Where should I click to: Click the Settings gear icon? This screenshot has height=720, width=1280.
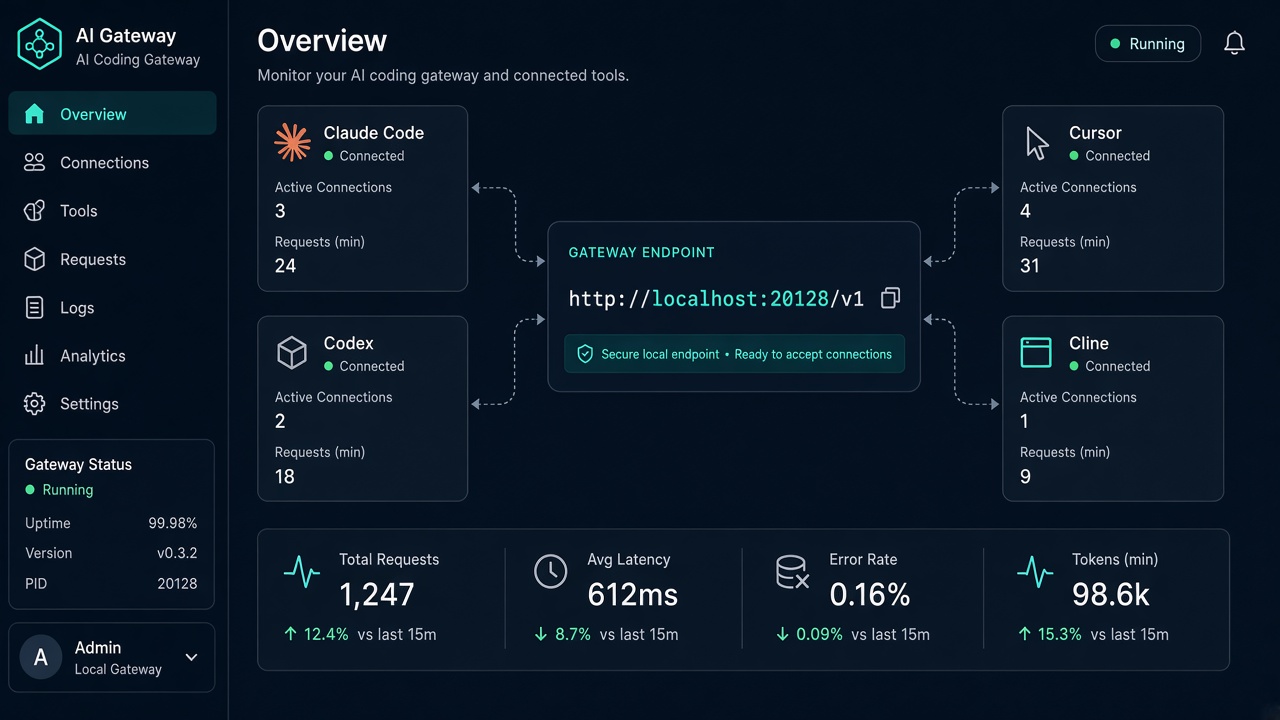pyautogui.click(x=35, y=404)
